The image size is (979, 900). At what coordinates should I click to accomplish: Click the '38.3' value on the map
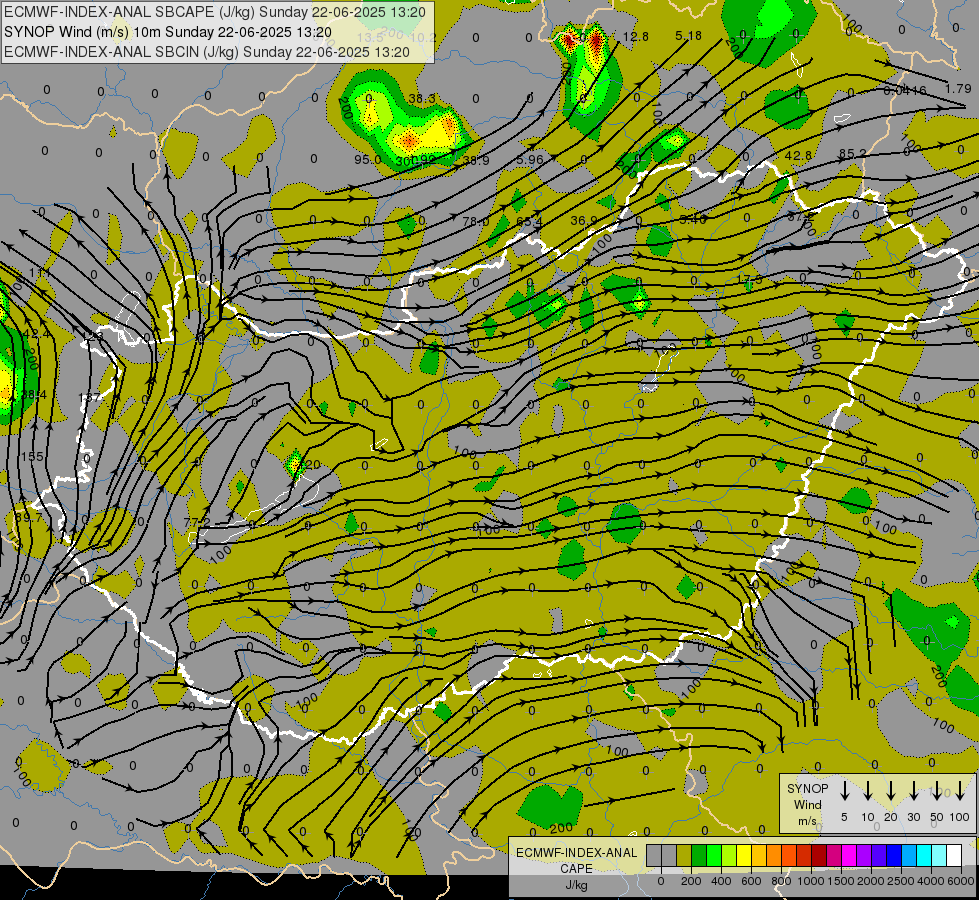(x=422, y=99)
